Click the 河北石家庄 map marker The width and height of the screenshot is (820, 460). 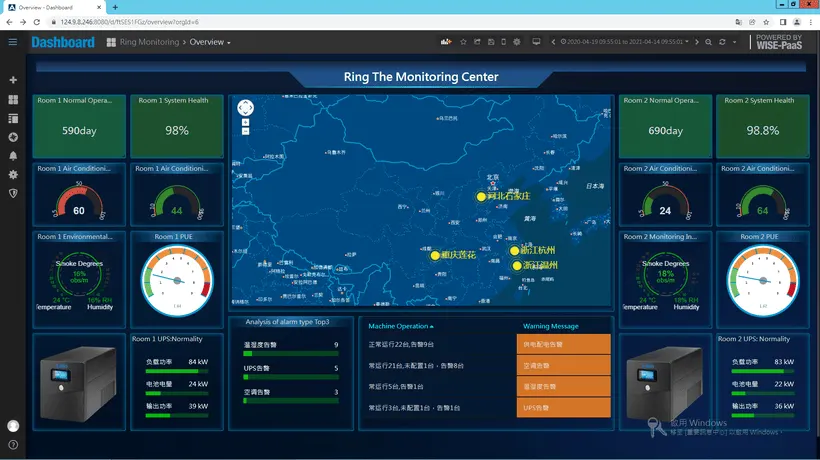tap(481, 197)
